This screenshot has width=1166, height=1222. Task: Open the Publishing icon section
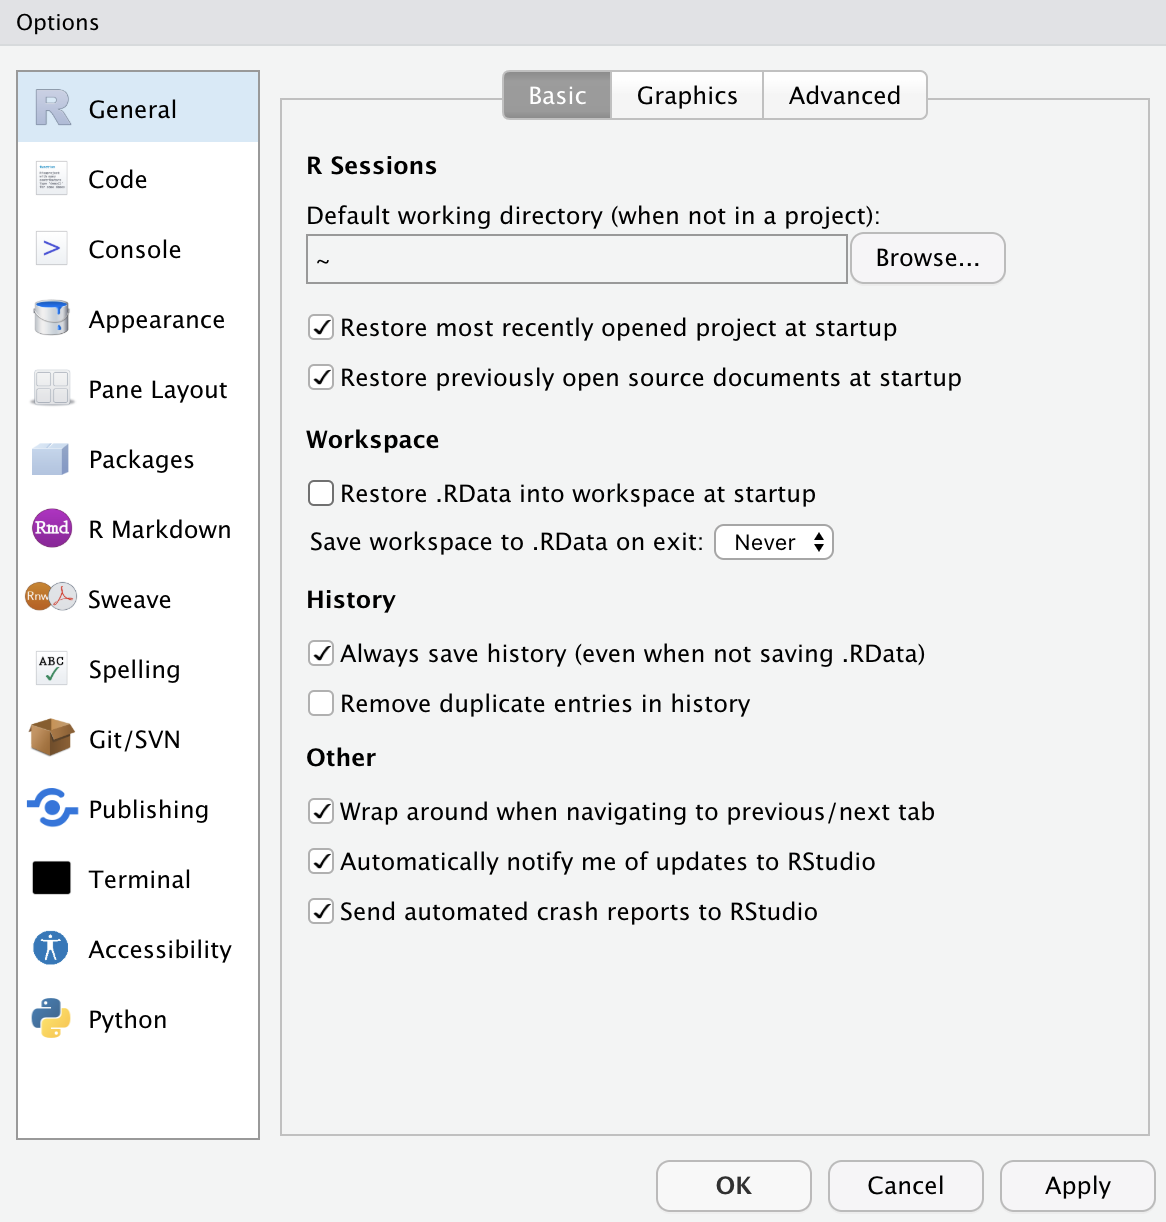(52, 808)
